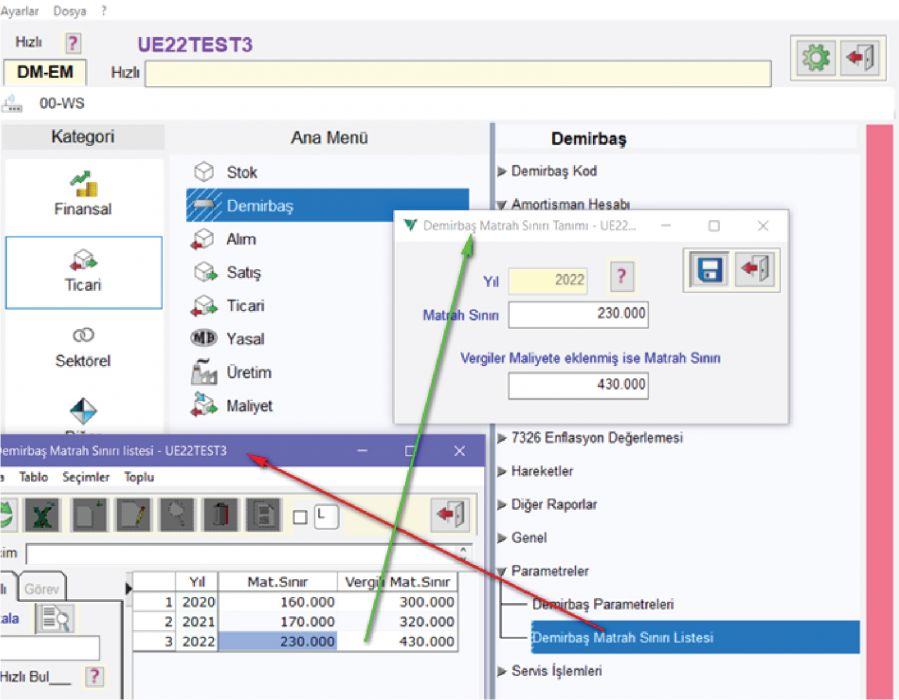Click the help question mark beside Yıl field

(x=621, y=278)
